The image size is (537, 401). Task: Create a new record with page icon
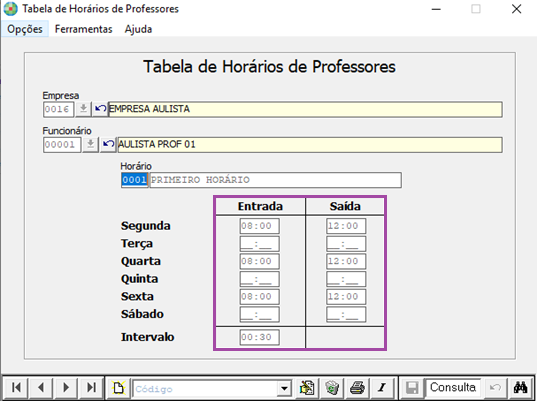pos(118,388)
